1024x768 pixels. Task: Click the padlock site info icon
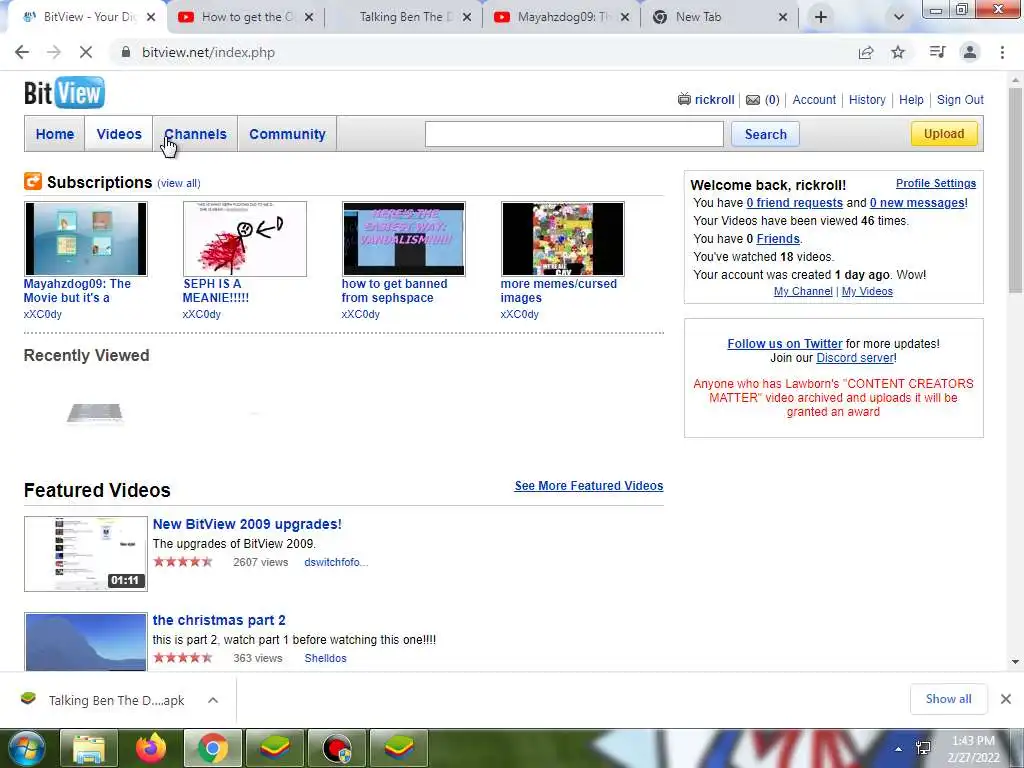coord(126,52)
